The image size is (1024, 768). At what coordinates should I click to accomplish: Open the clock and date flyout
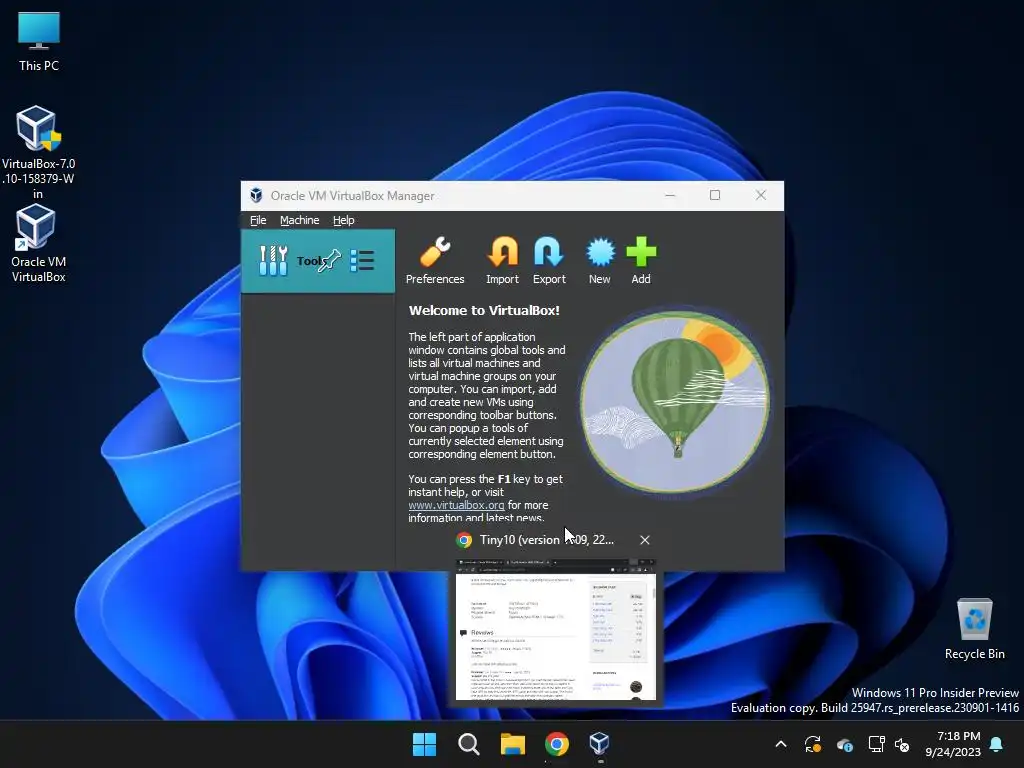953,744
